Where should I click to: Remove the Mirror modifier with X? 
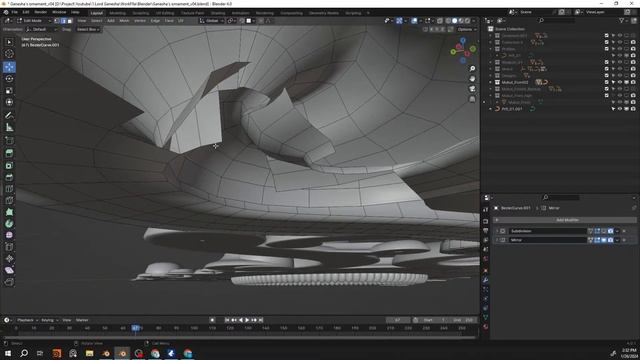click(x=624, y=240)
